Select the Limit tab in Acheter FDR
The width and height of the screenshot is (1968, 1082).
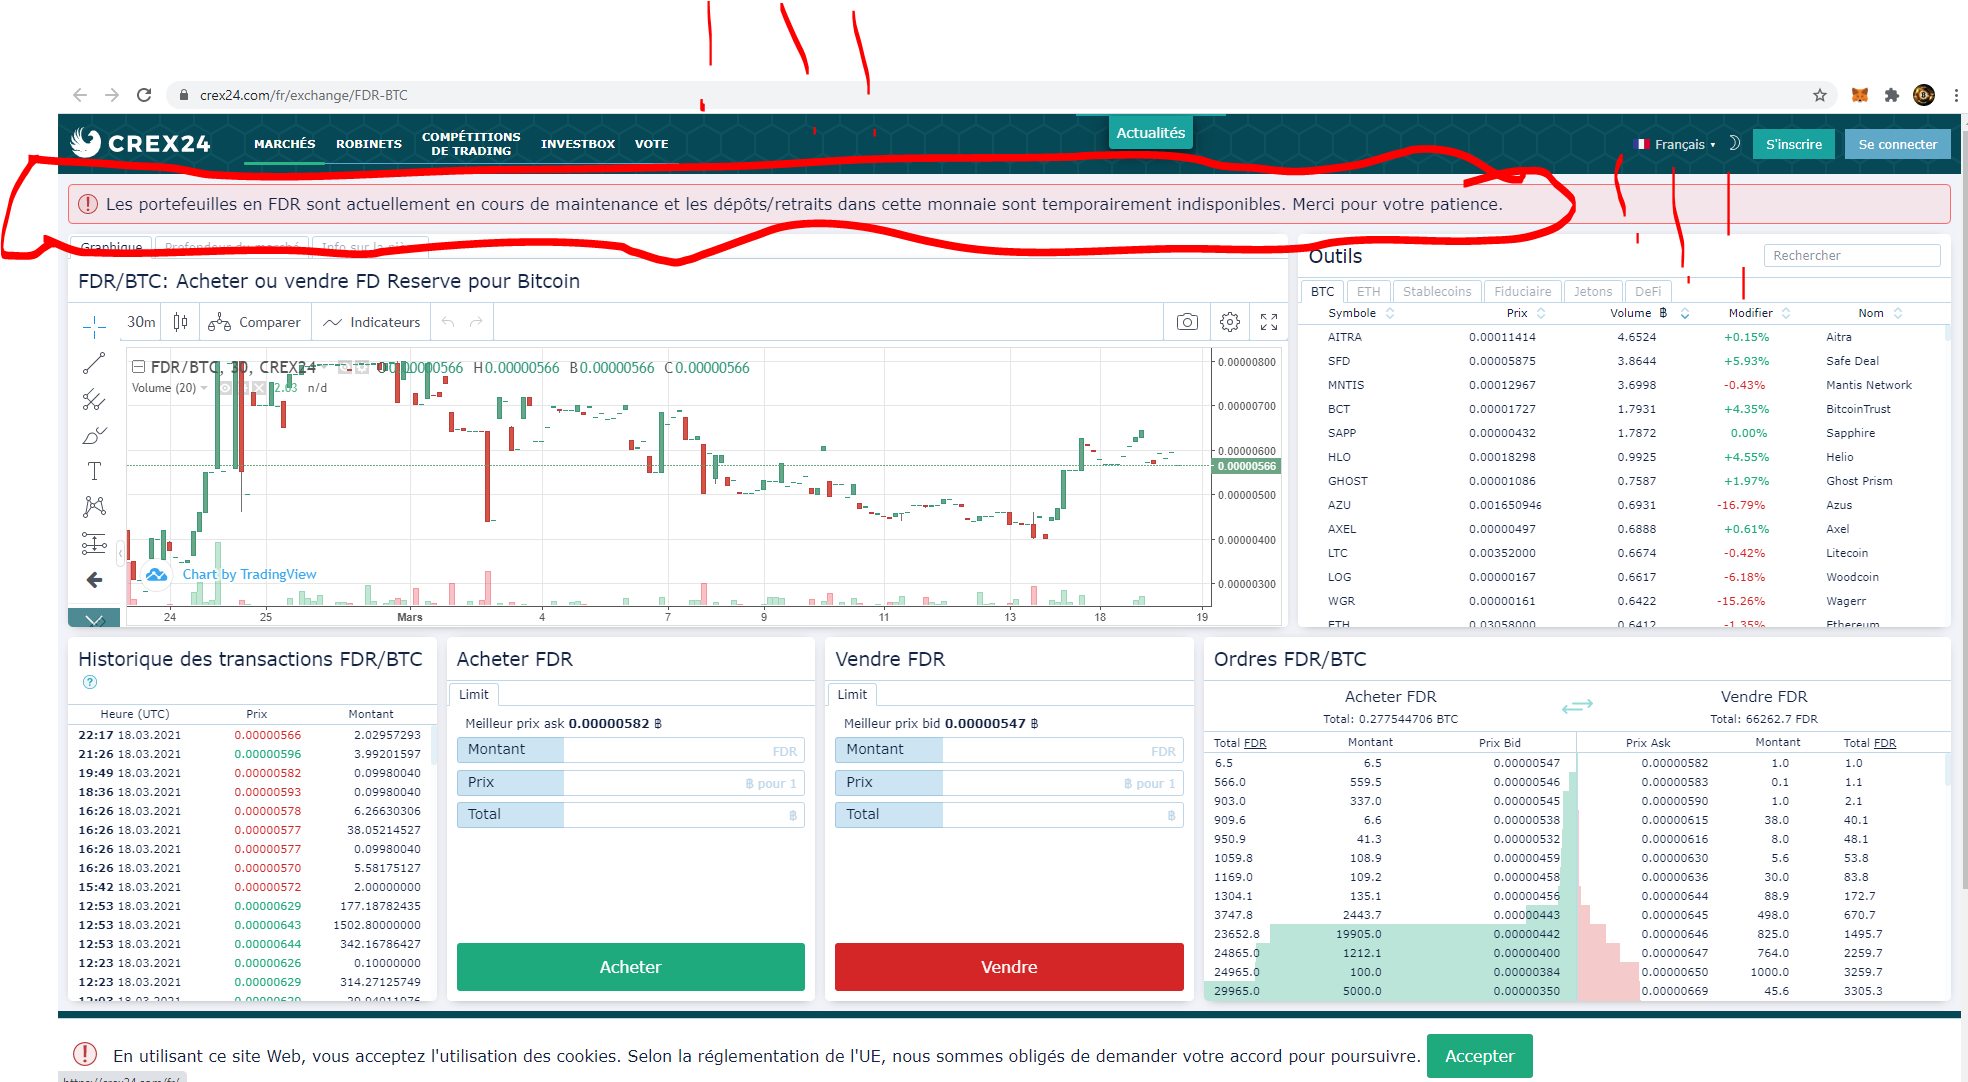pos(474,694)
